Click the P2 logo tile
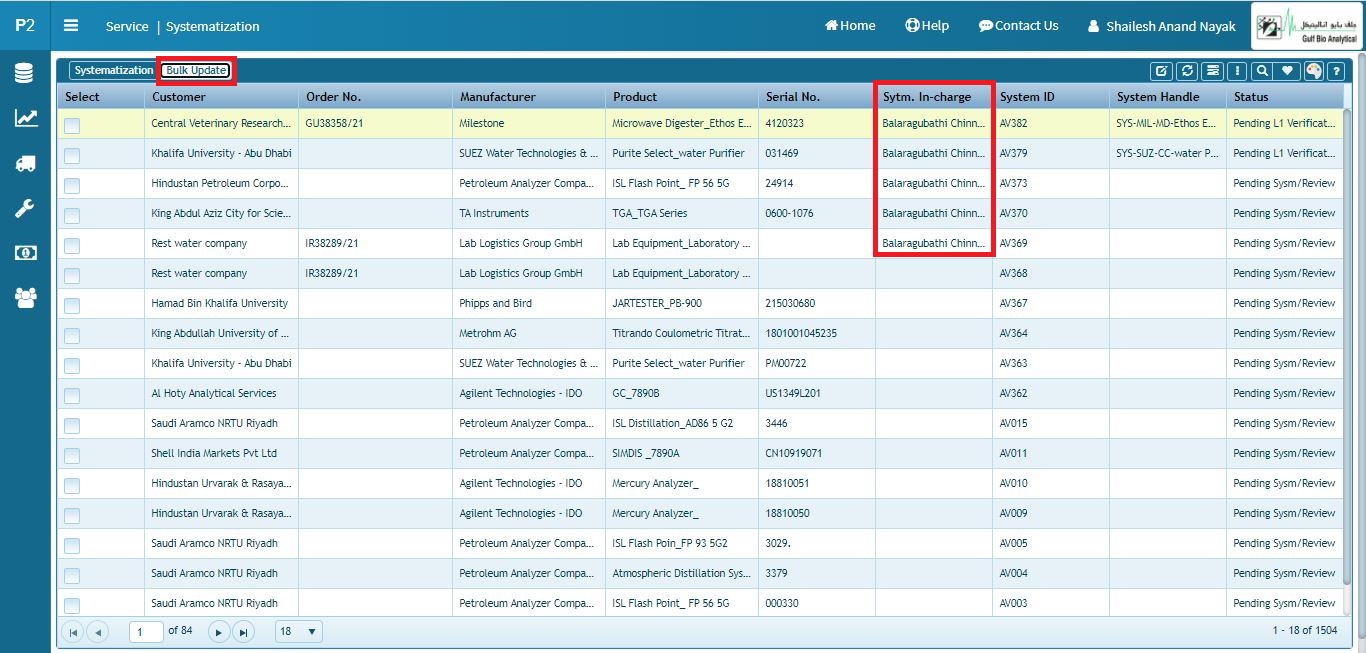Image resolution: width=1366 pixels, height=653 pixels. [25, 25]
